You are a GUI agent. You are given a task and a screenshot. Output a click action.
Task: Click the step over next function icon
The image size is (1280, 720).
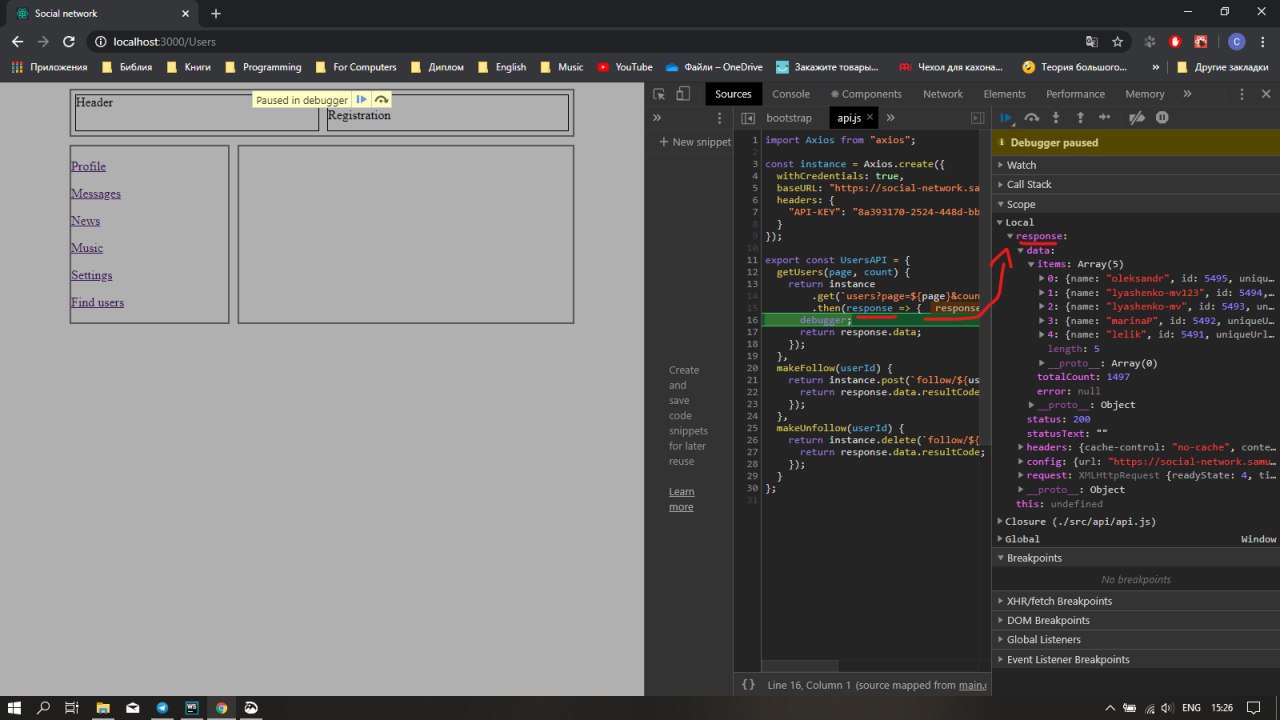(x=1031, y=118)
